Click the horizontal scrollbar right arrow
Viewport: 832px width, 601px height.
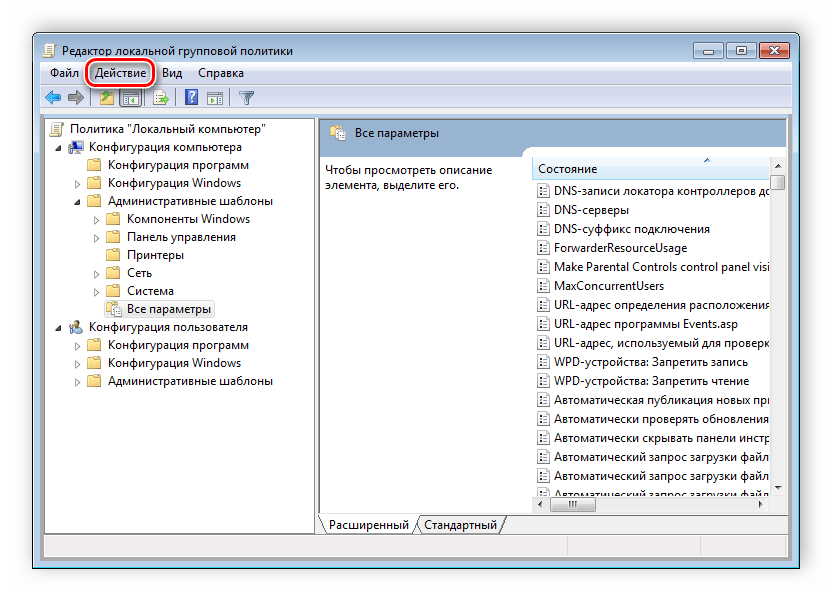pyautogui.click(x=761, y=504)
